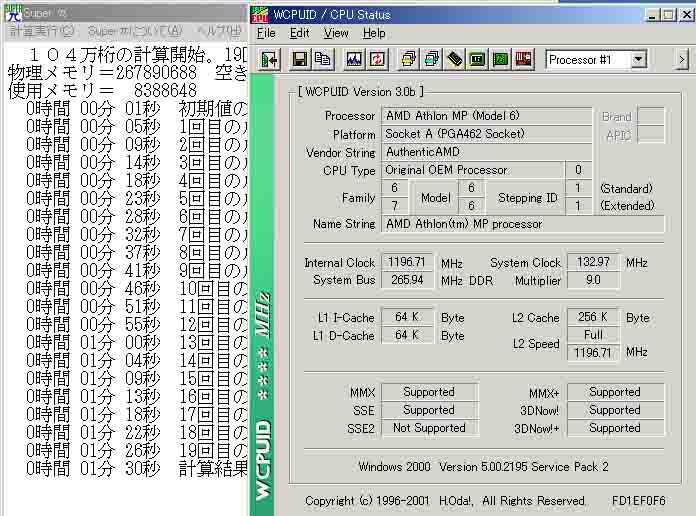Click the MMX Supported field
Viewport: 696px width, 516px height.
429,392
